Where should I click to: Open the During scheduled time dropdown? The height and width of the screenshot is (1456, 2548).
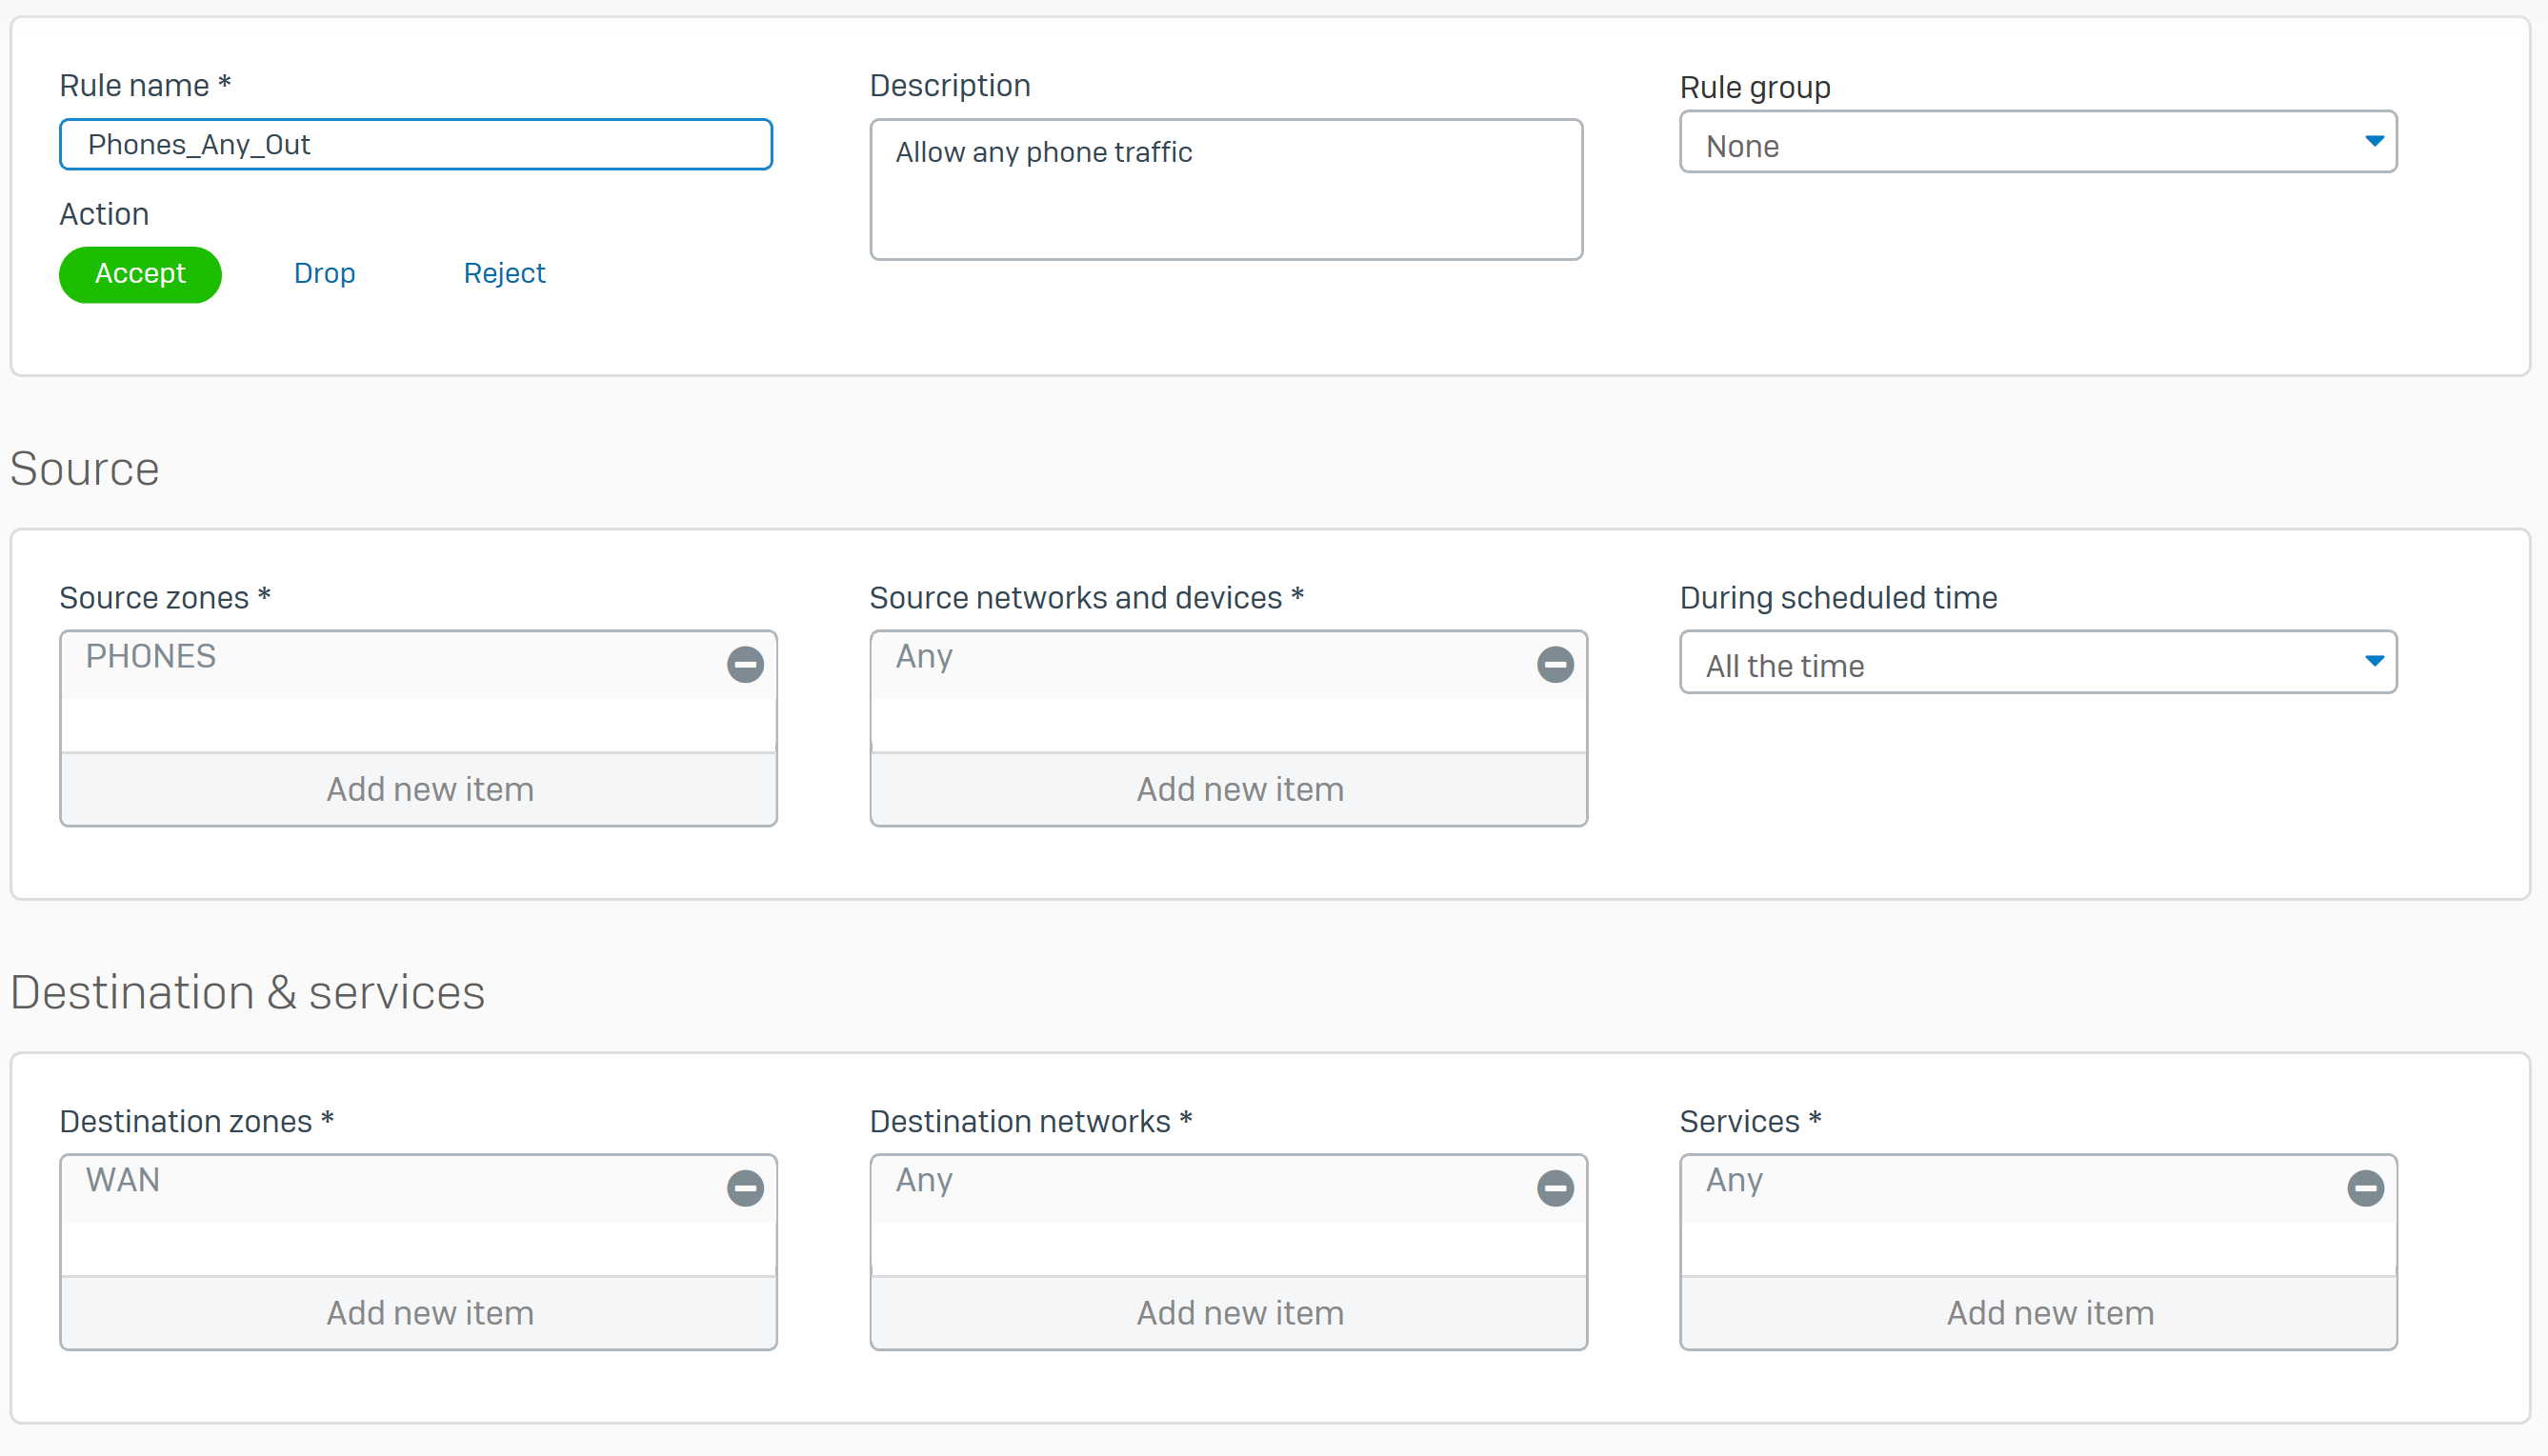[2038, 662]
